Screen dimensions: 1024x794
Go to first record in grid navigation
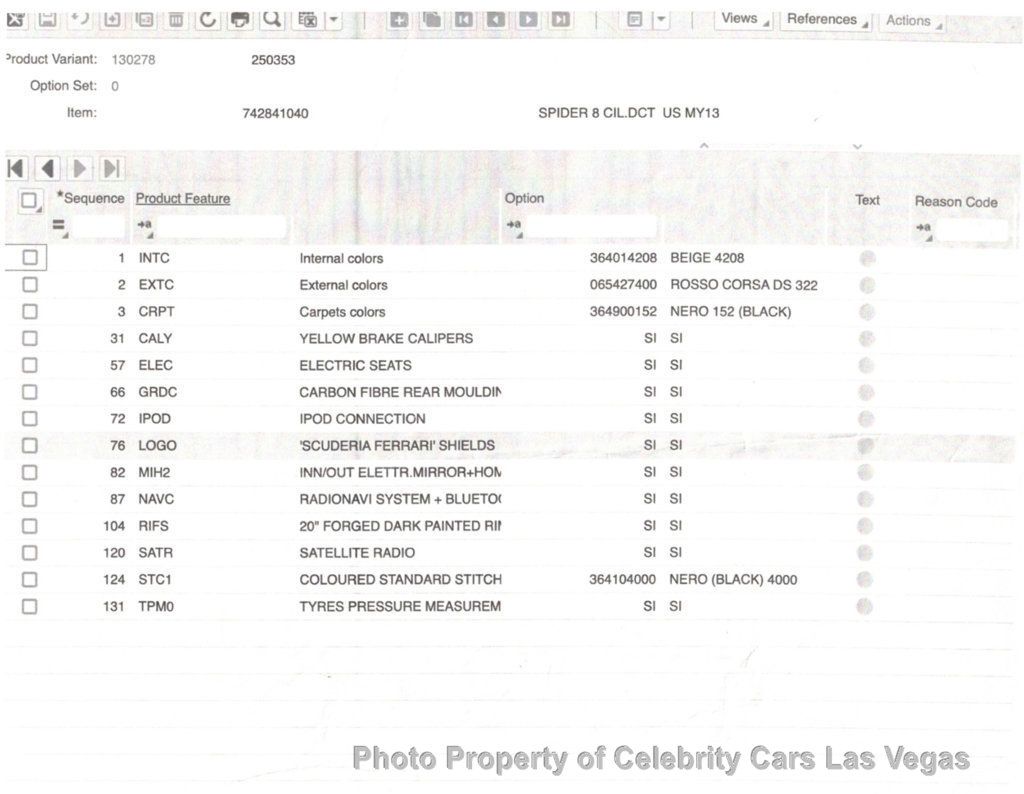tap(17, 168)
